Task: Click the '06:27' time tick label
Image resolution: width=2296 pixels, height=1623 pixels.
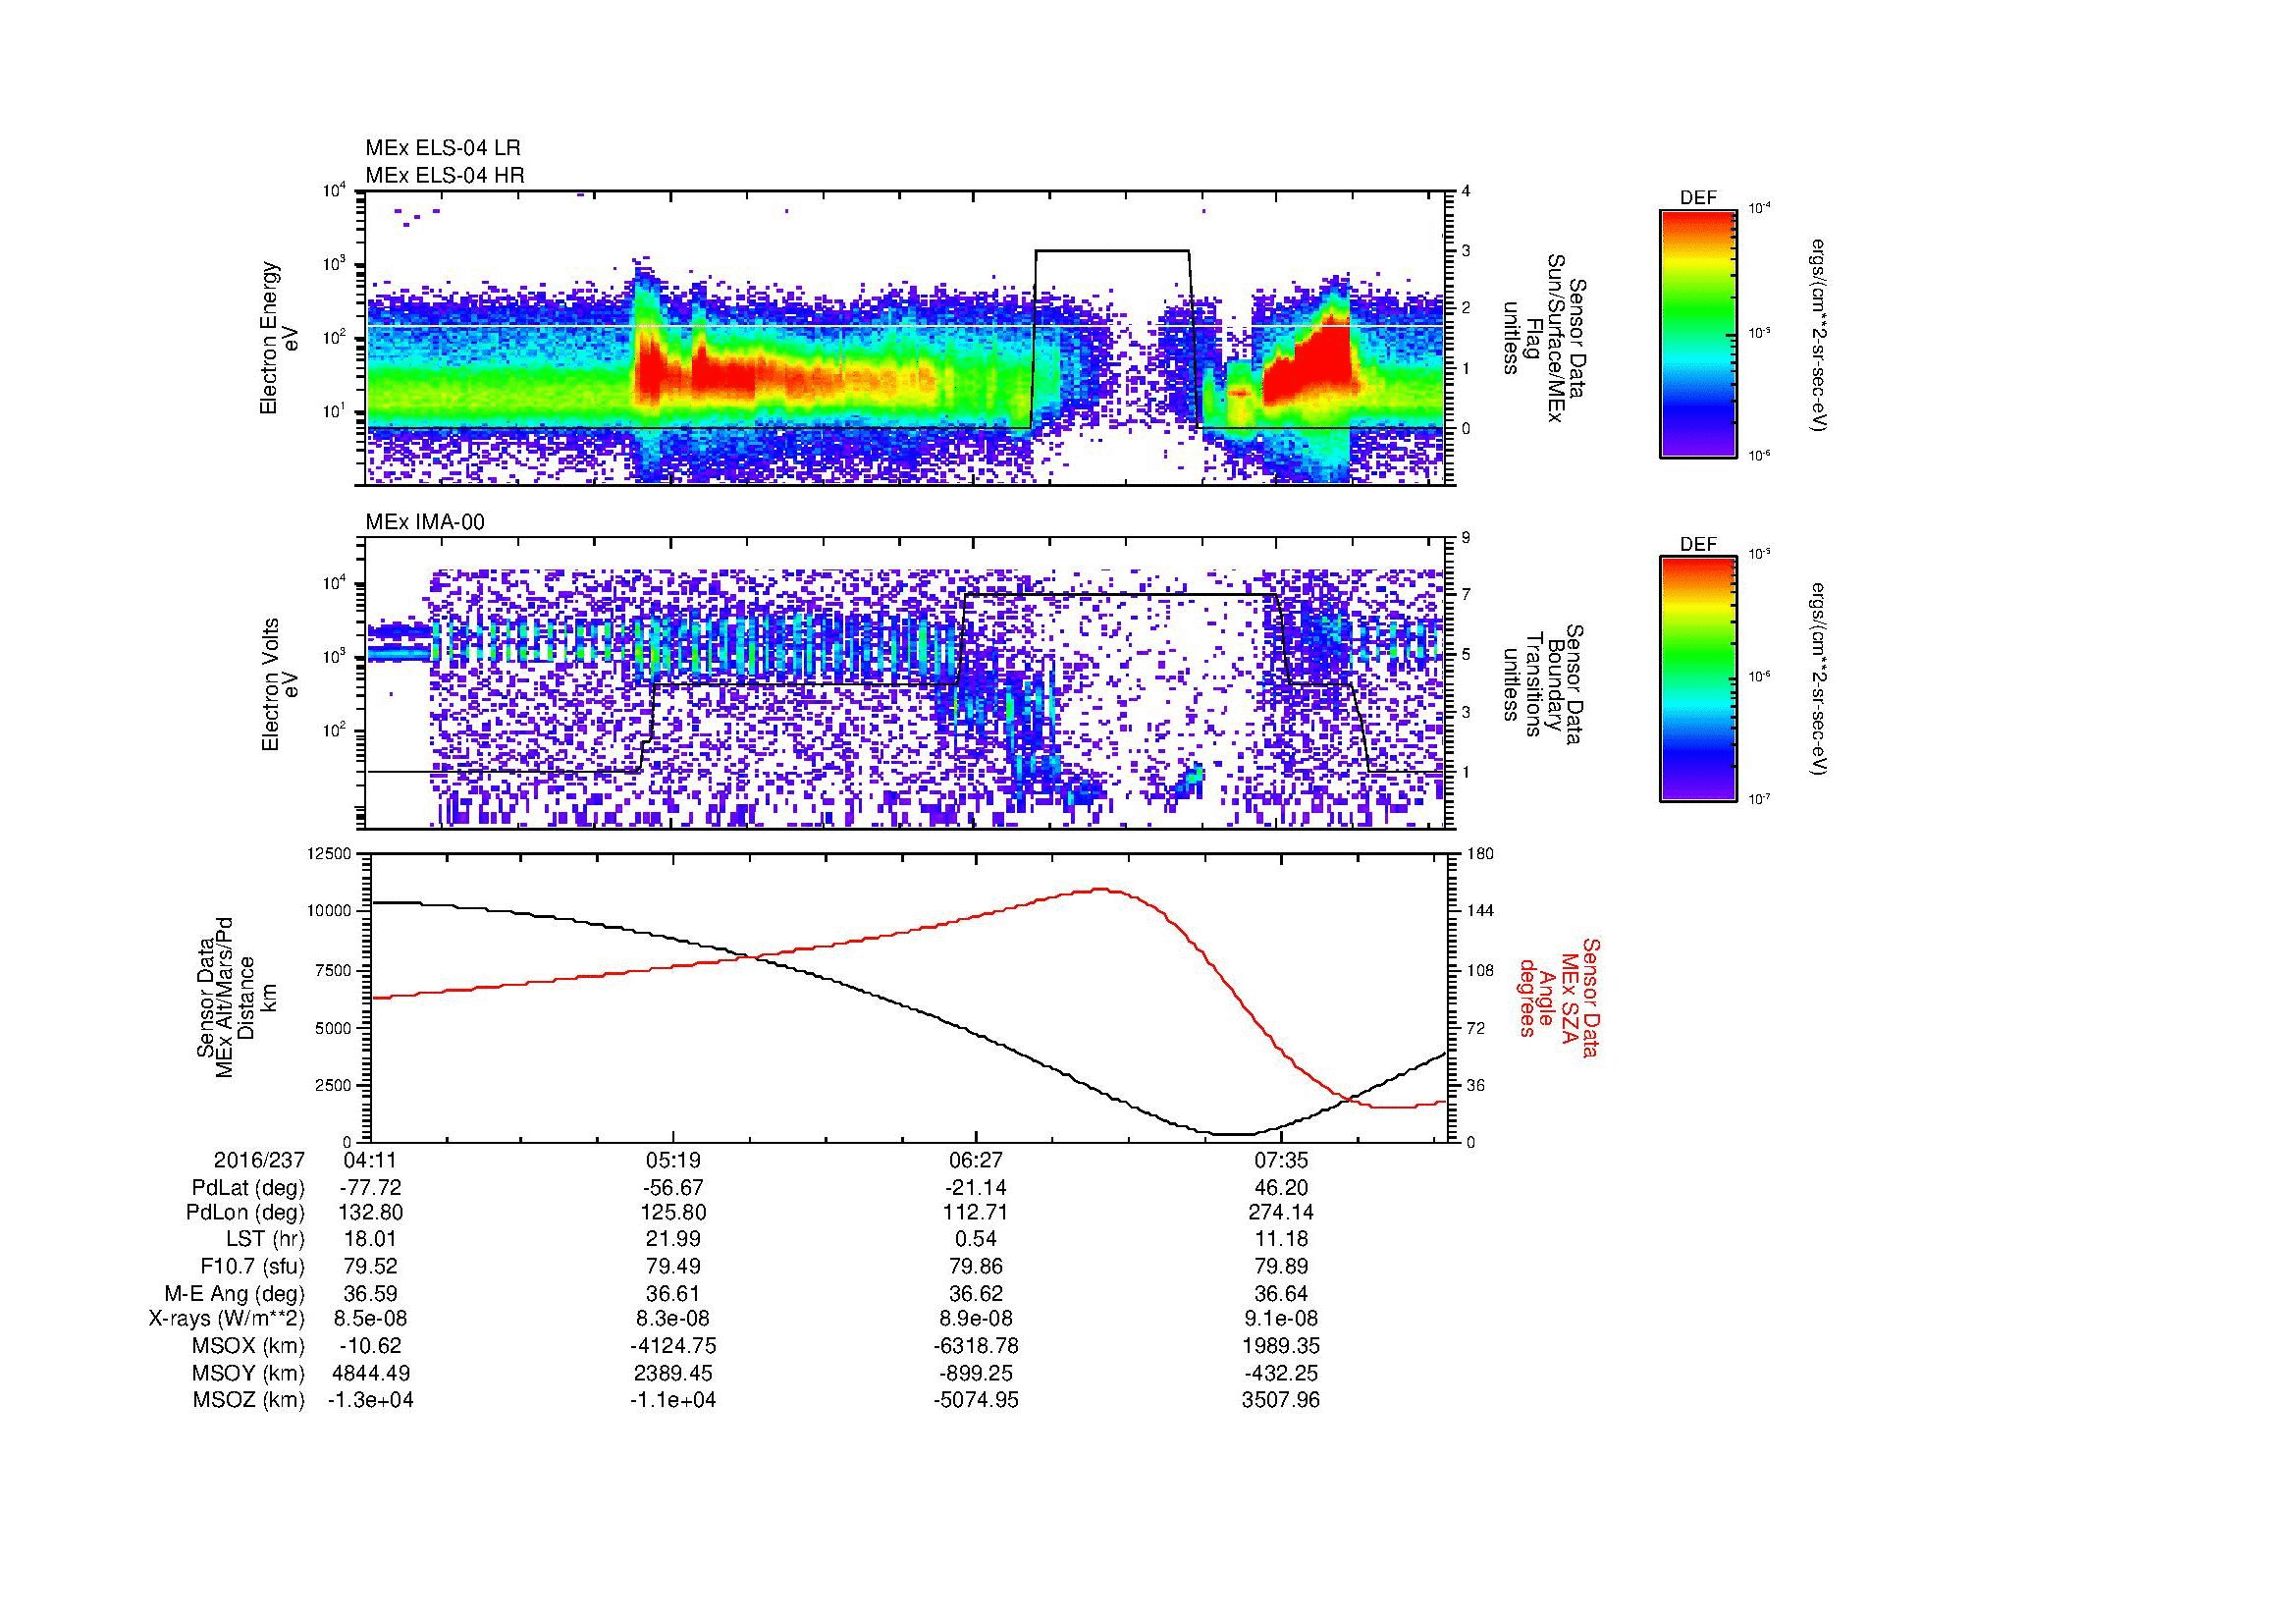Action: click(x=975, y=1160)
